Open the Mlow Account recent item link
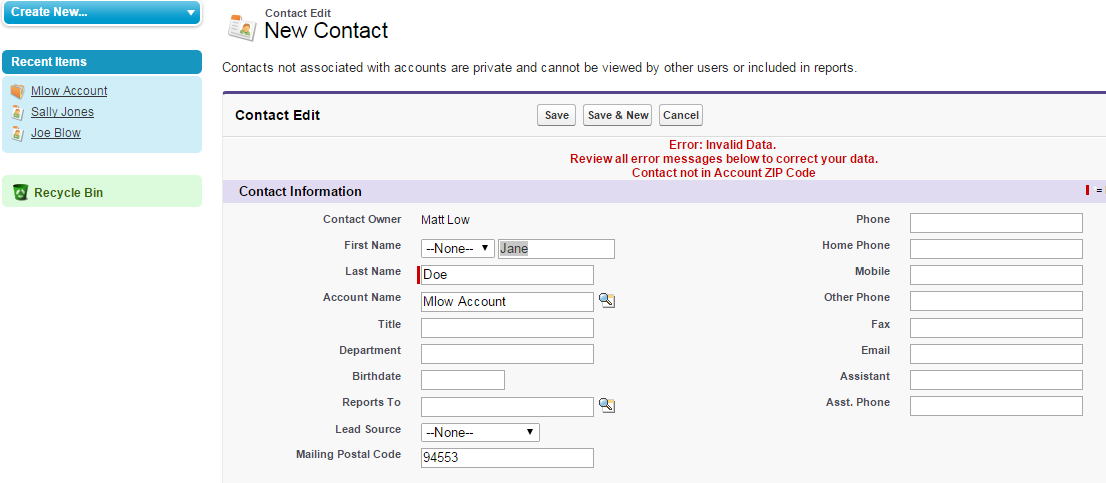 (69, 91)
